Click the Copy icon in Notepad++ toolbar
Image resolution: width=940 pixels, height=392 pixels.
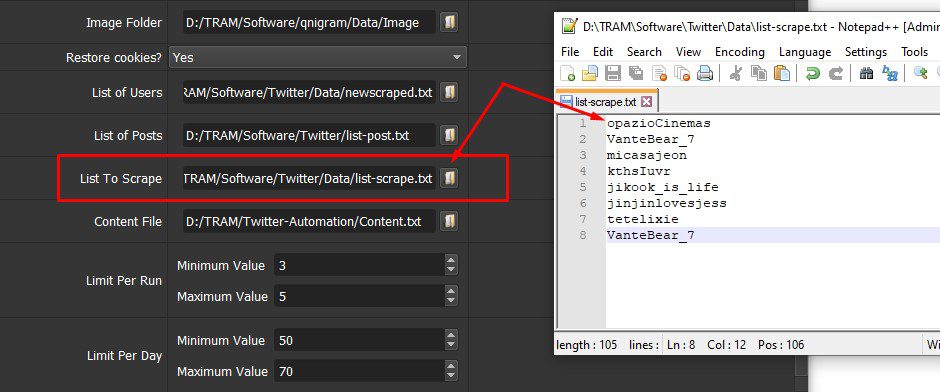tap(759, 74)
